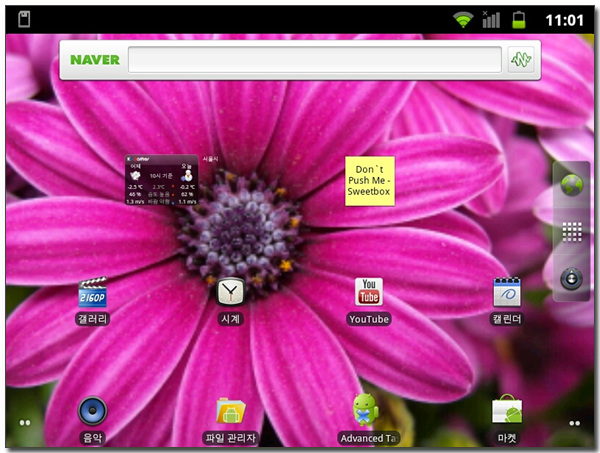
Task: Tap the Wi-Fi status icon
Action: (x=463, y=19)
